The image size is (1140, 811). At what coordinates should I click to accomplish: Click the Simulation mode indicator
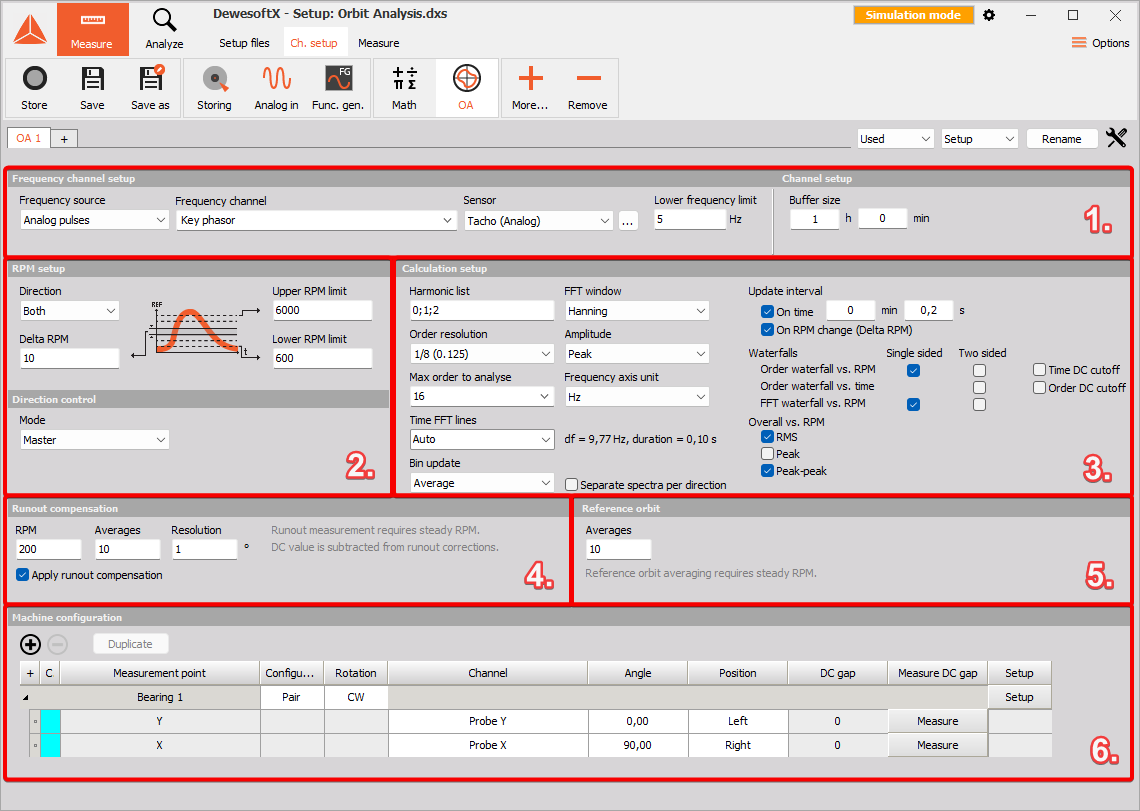click(x=913, y=15)
